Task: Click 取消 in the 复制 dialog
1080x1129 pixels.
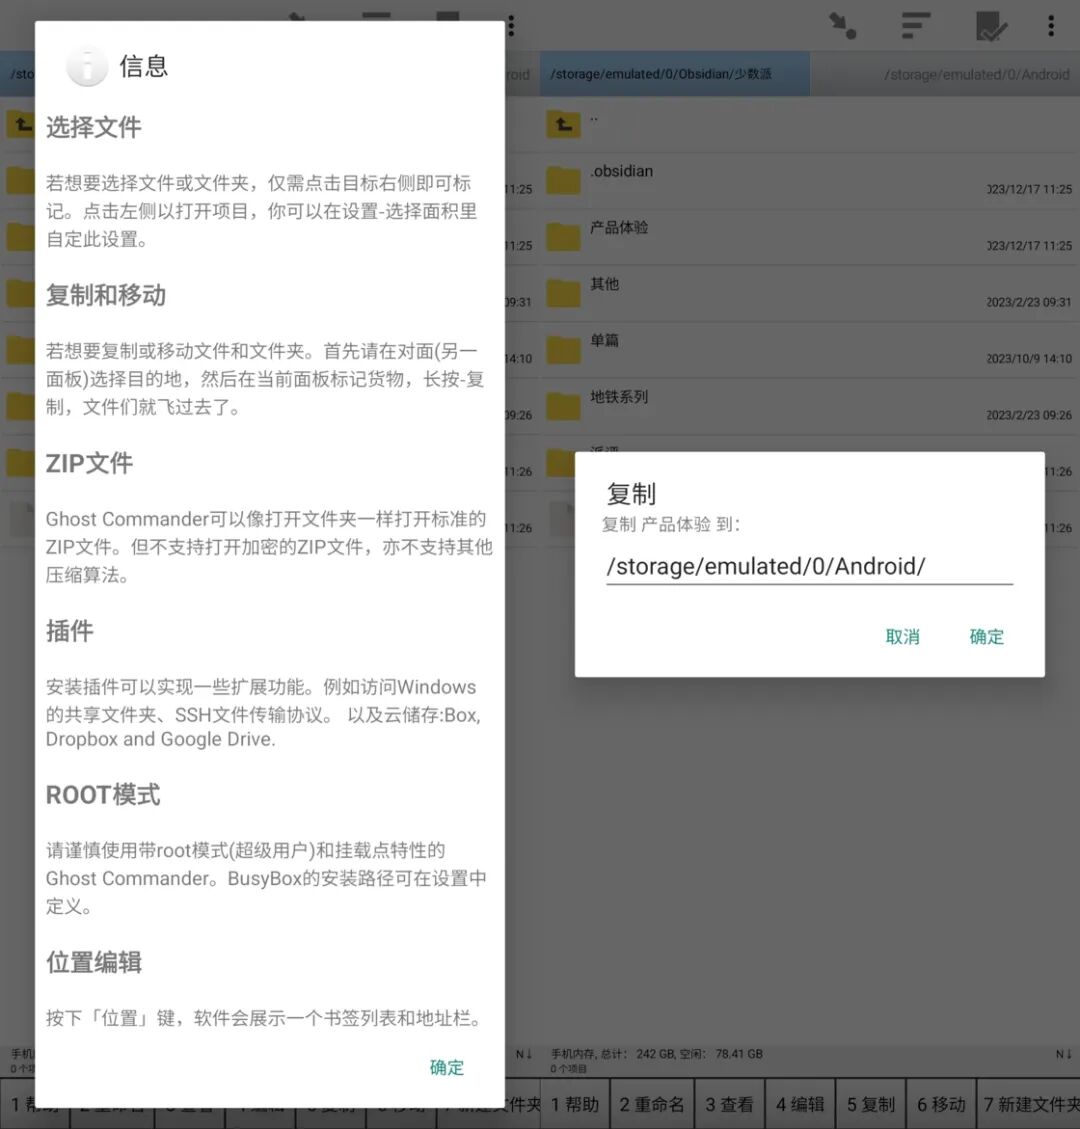Action: 902,637
